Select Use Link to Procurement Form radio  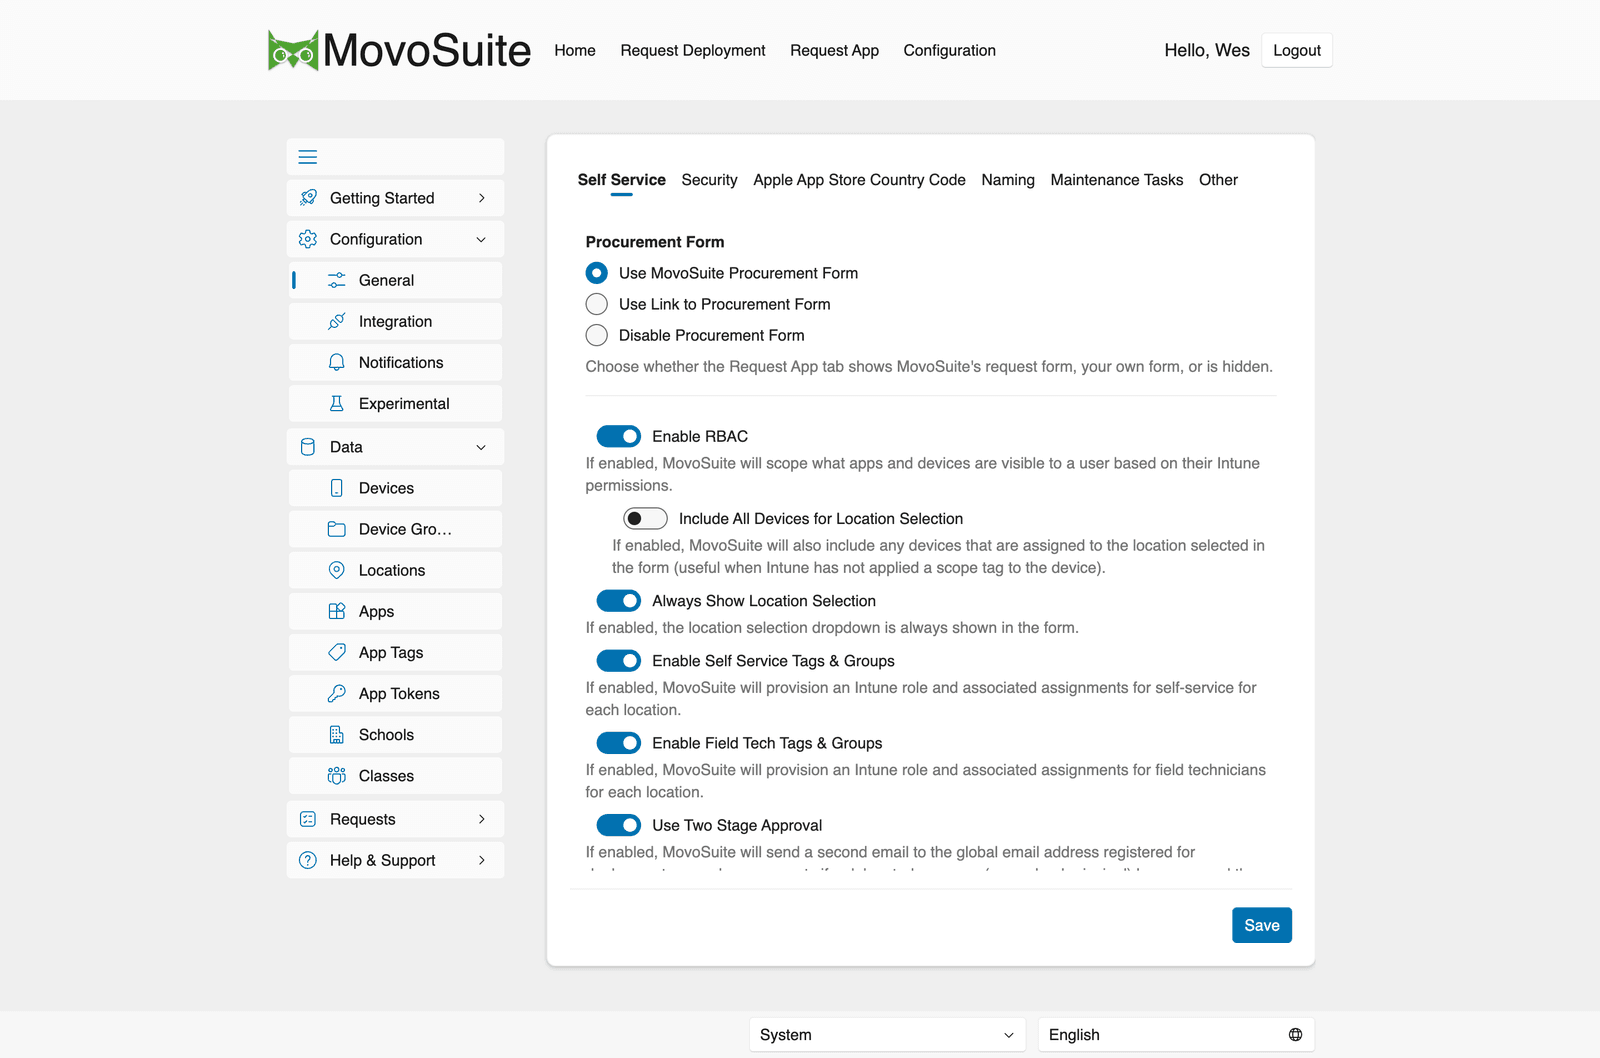pos(597,304)
